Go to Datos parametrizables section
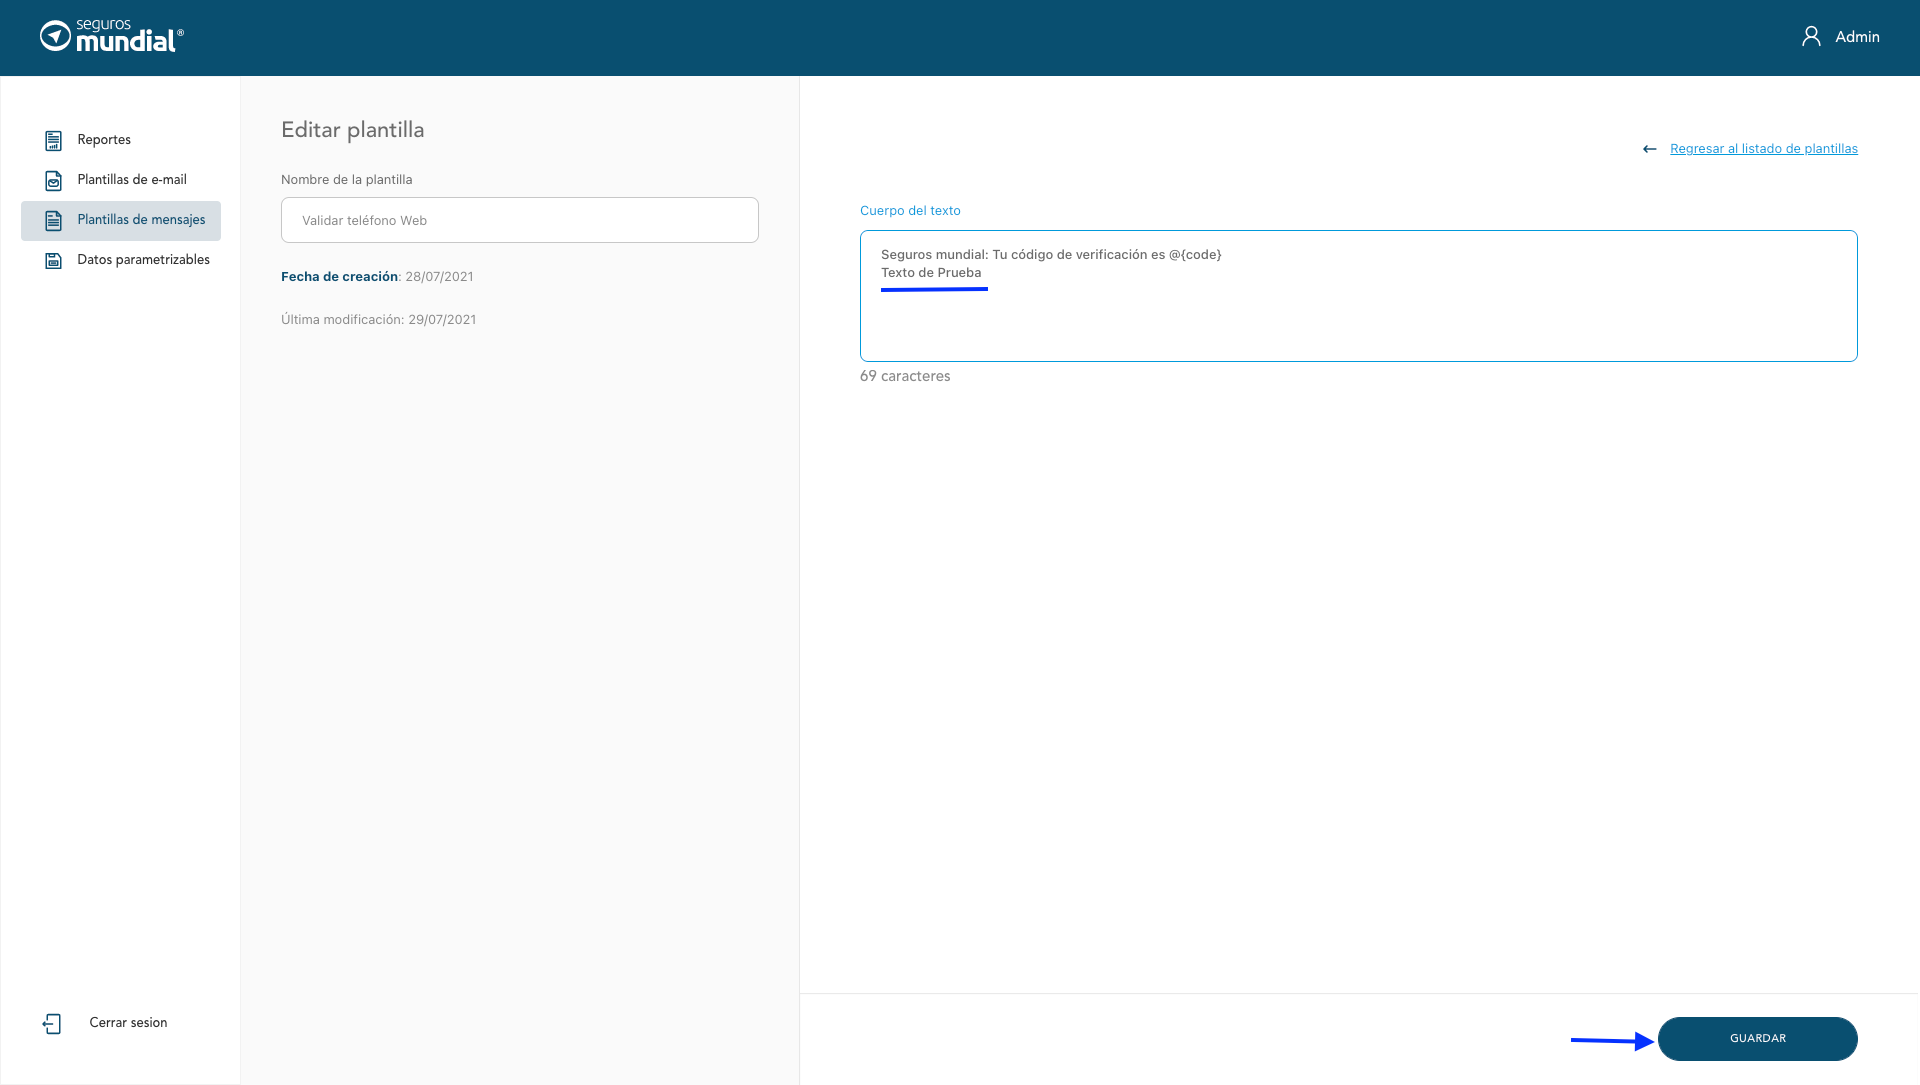1920x1085 pixels. [x=143, y=260]
